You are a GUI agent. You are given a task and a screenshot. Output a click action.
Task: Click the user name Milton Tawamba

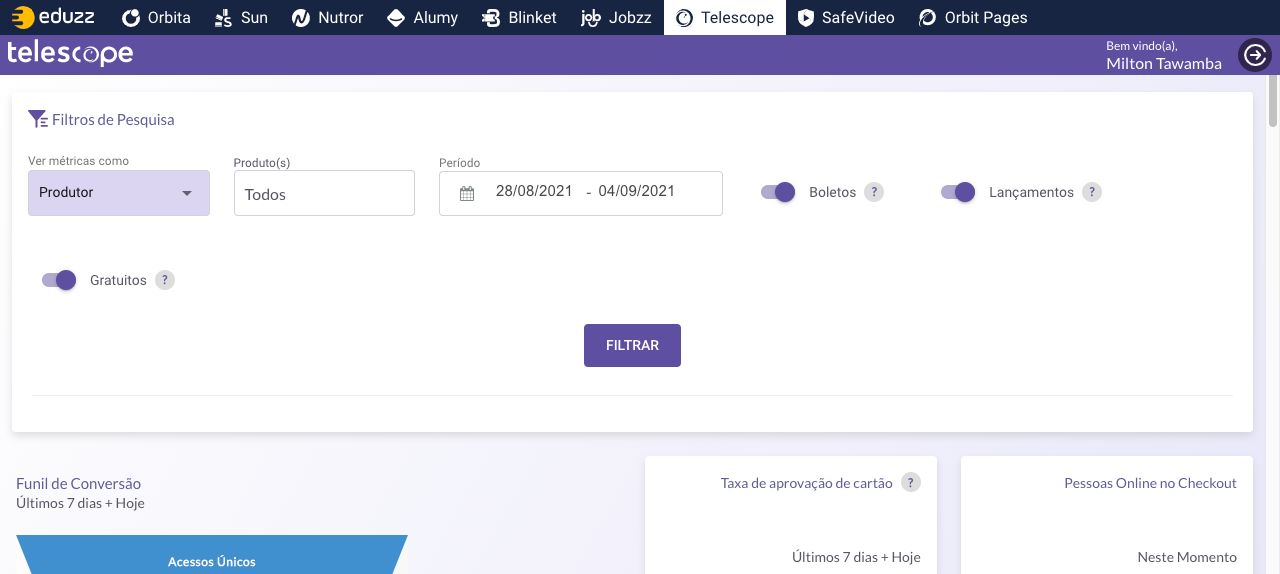pyautogui.click(x=1164, y=64)
